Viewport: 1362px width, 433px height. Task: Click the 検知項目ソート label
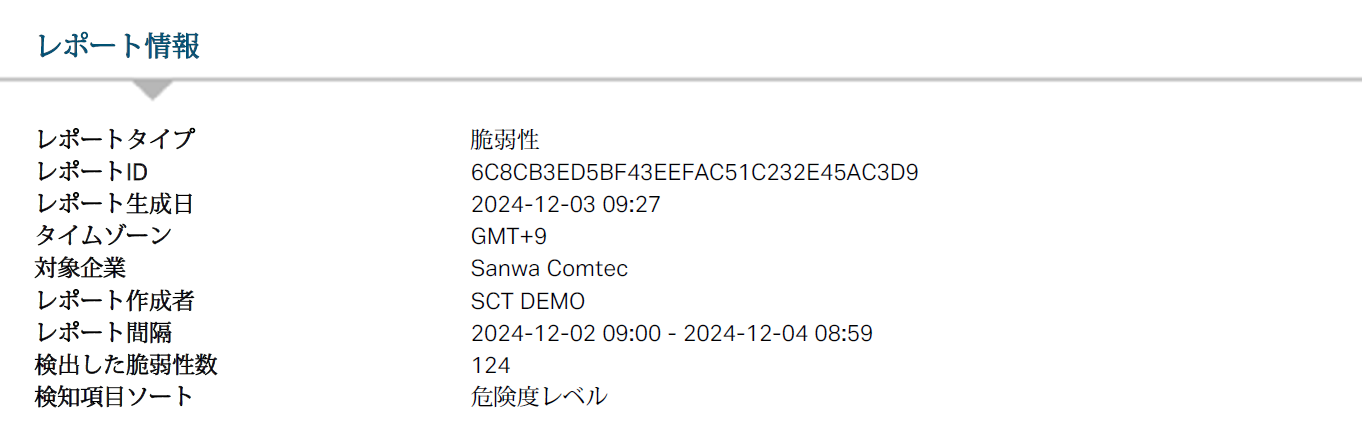(x=114, y=396)
